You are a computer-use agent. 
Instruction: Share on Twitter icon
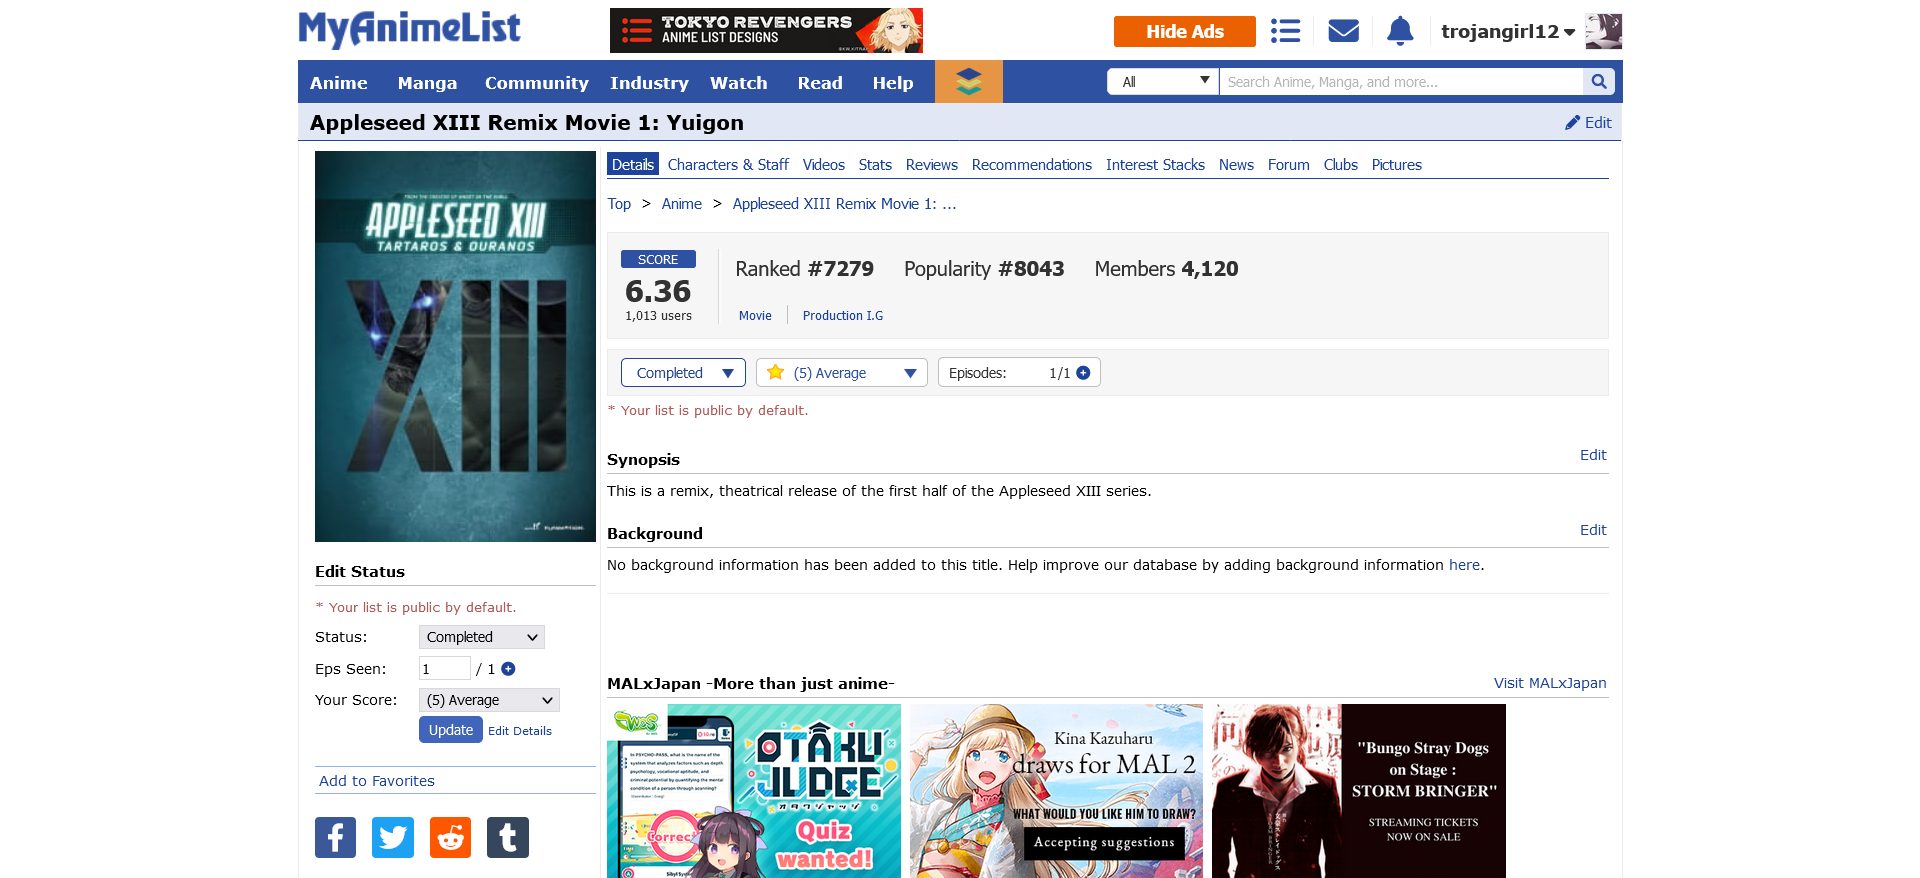point(393,837)
